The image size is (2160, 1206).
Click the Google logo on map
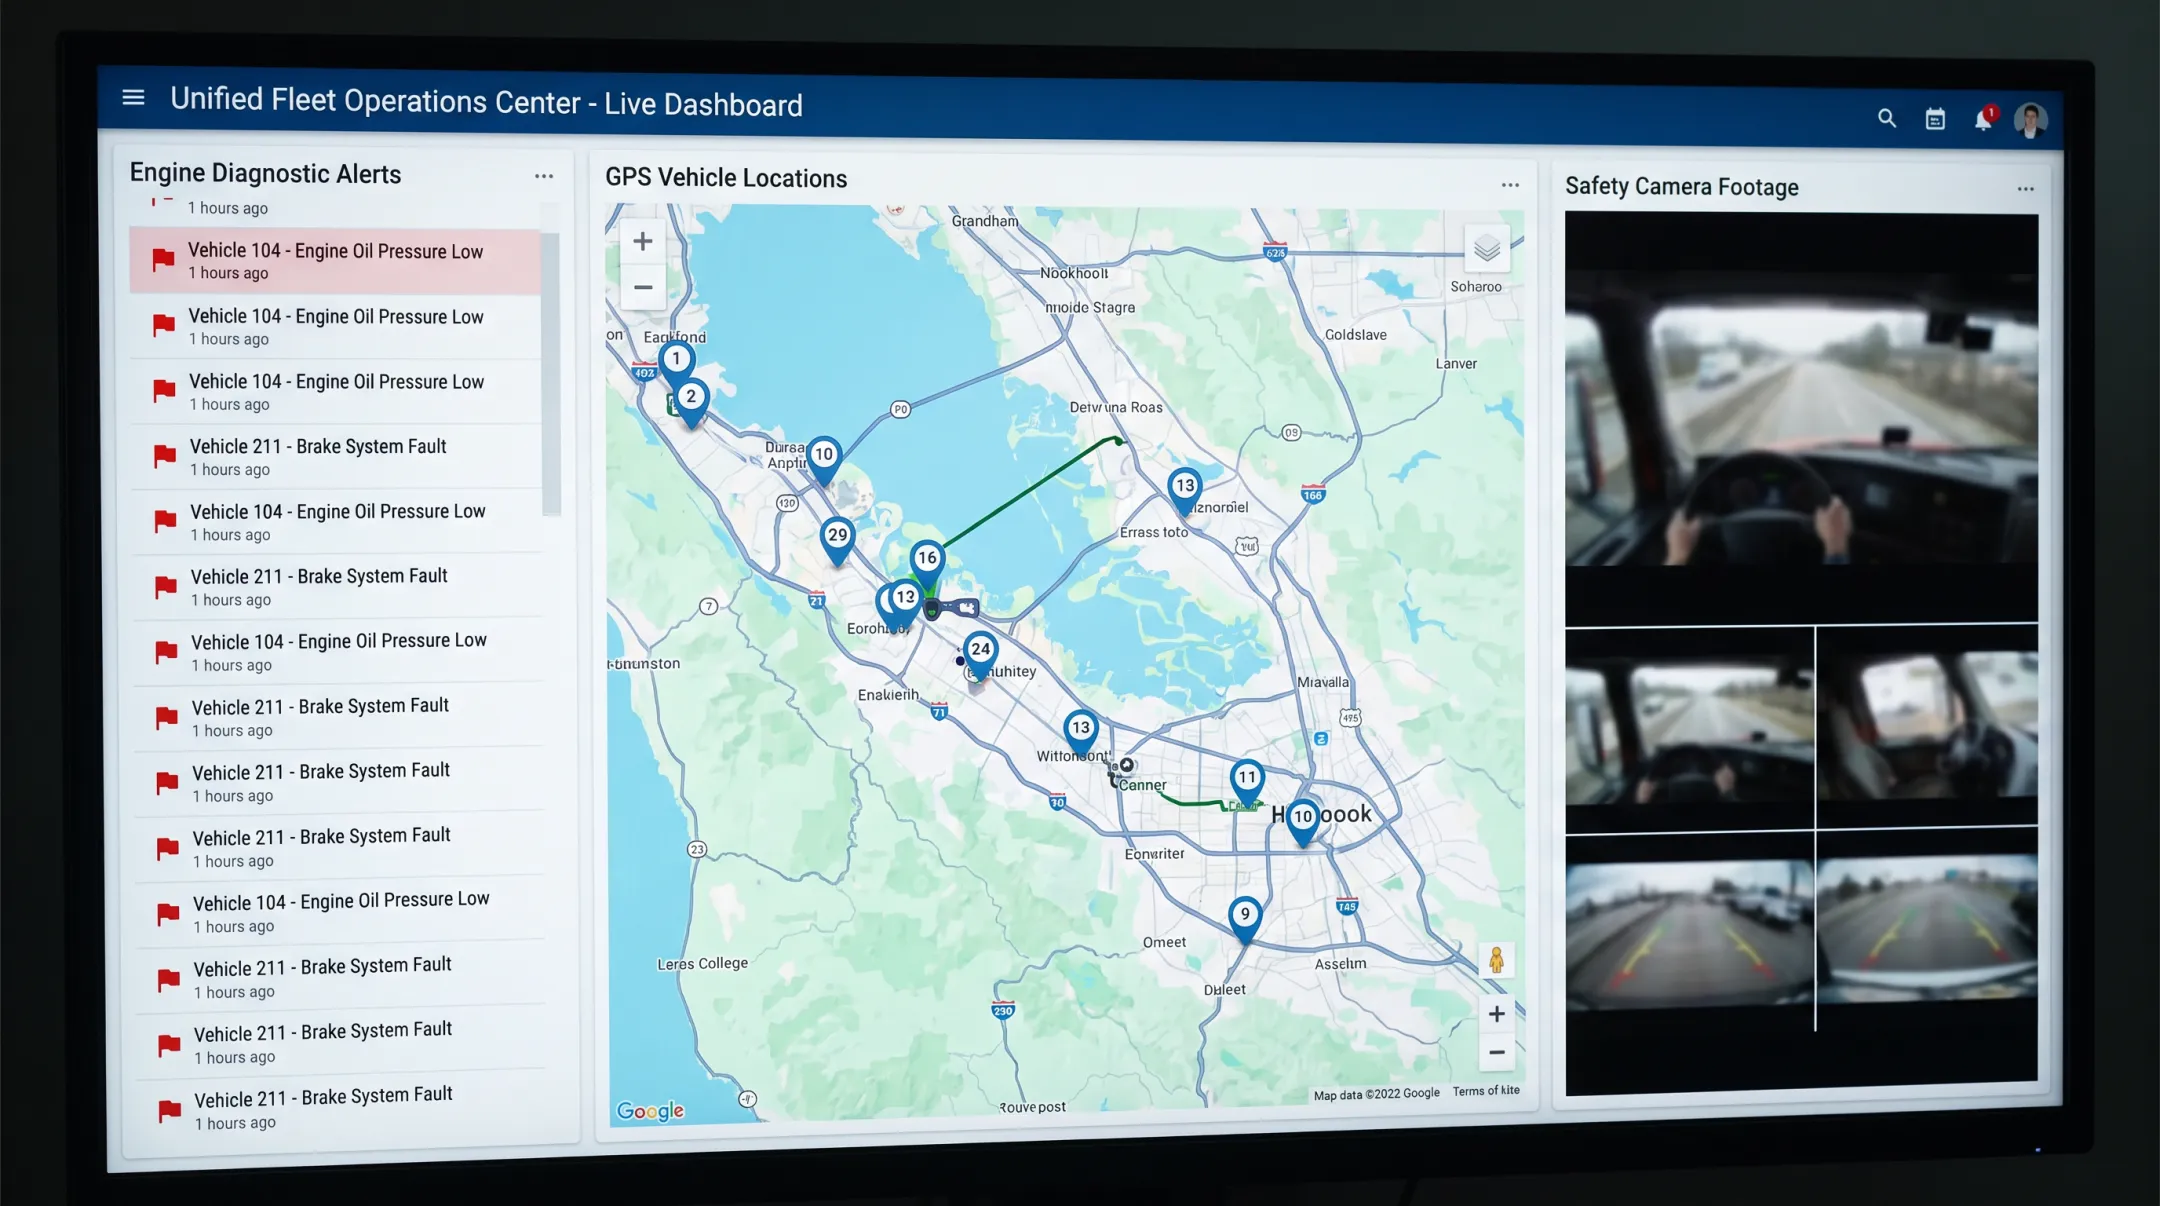(650, 1111)
